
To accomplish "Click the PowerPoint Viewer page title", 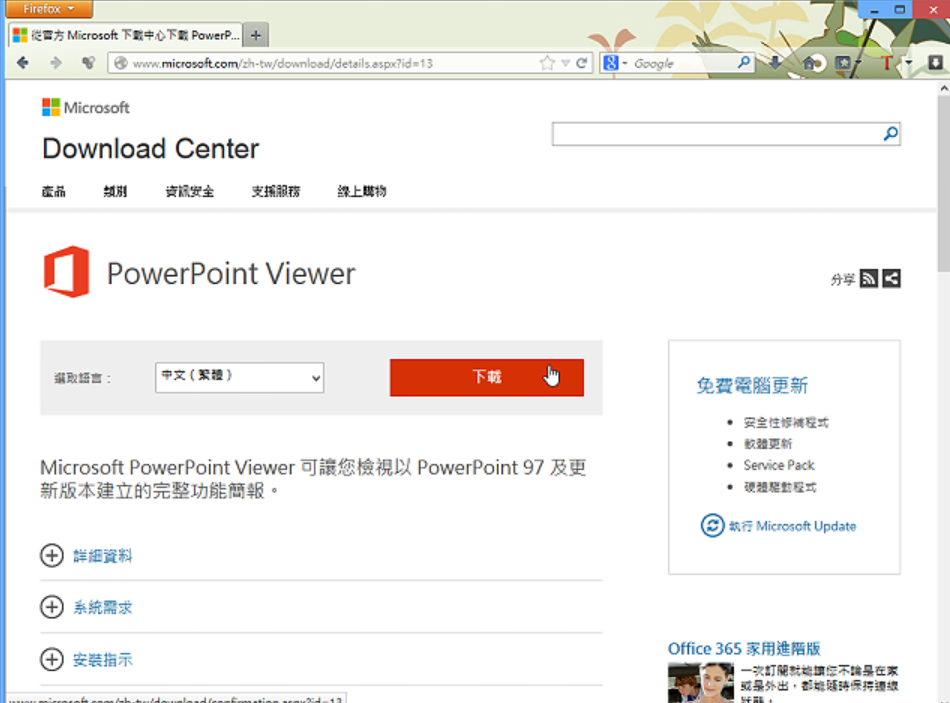I will [231, 273].
